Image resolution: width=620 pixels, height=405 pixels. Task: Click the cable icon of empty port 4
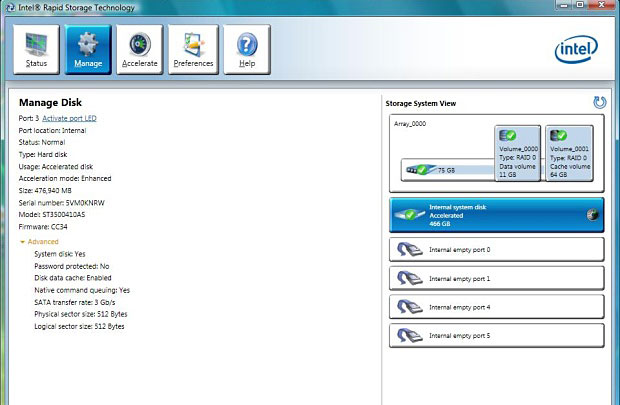410,307
